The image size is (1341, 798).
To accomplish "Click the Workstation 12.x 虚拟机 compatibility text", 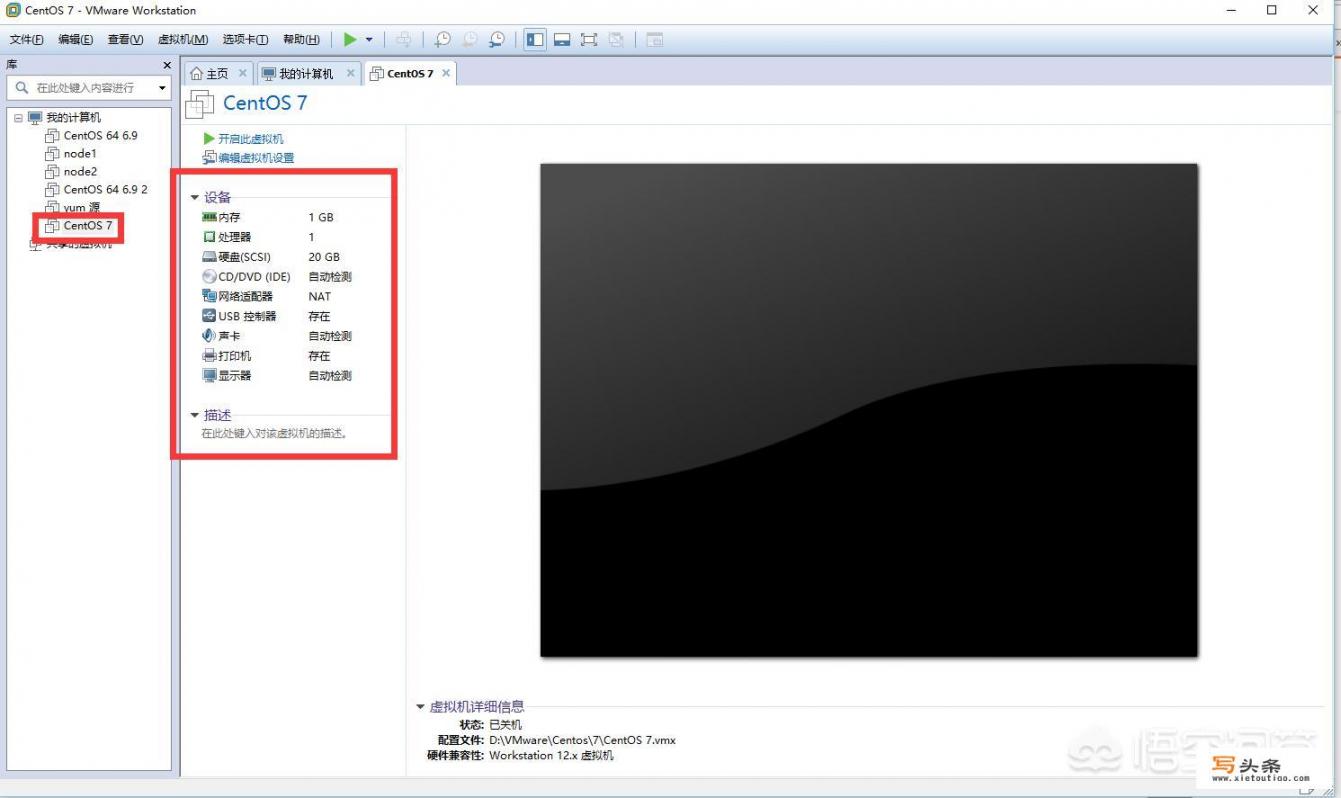I will pos(551,756).
